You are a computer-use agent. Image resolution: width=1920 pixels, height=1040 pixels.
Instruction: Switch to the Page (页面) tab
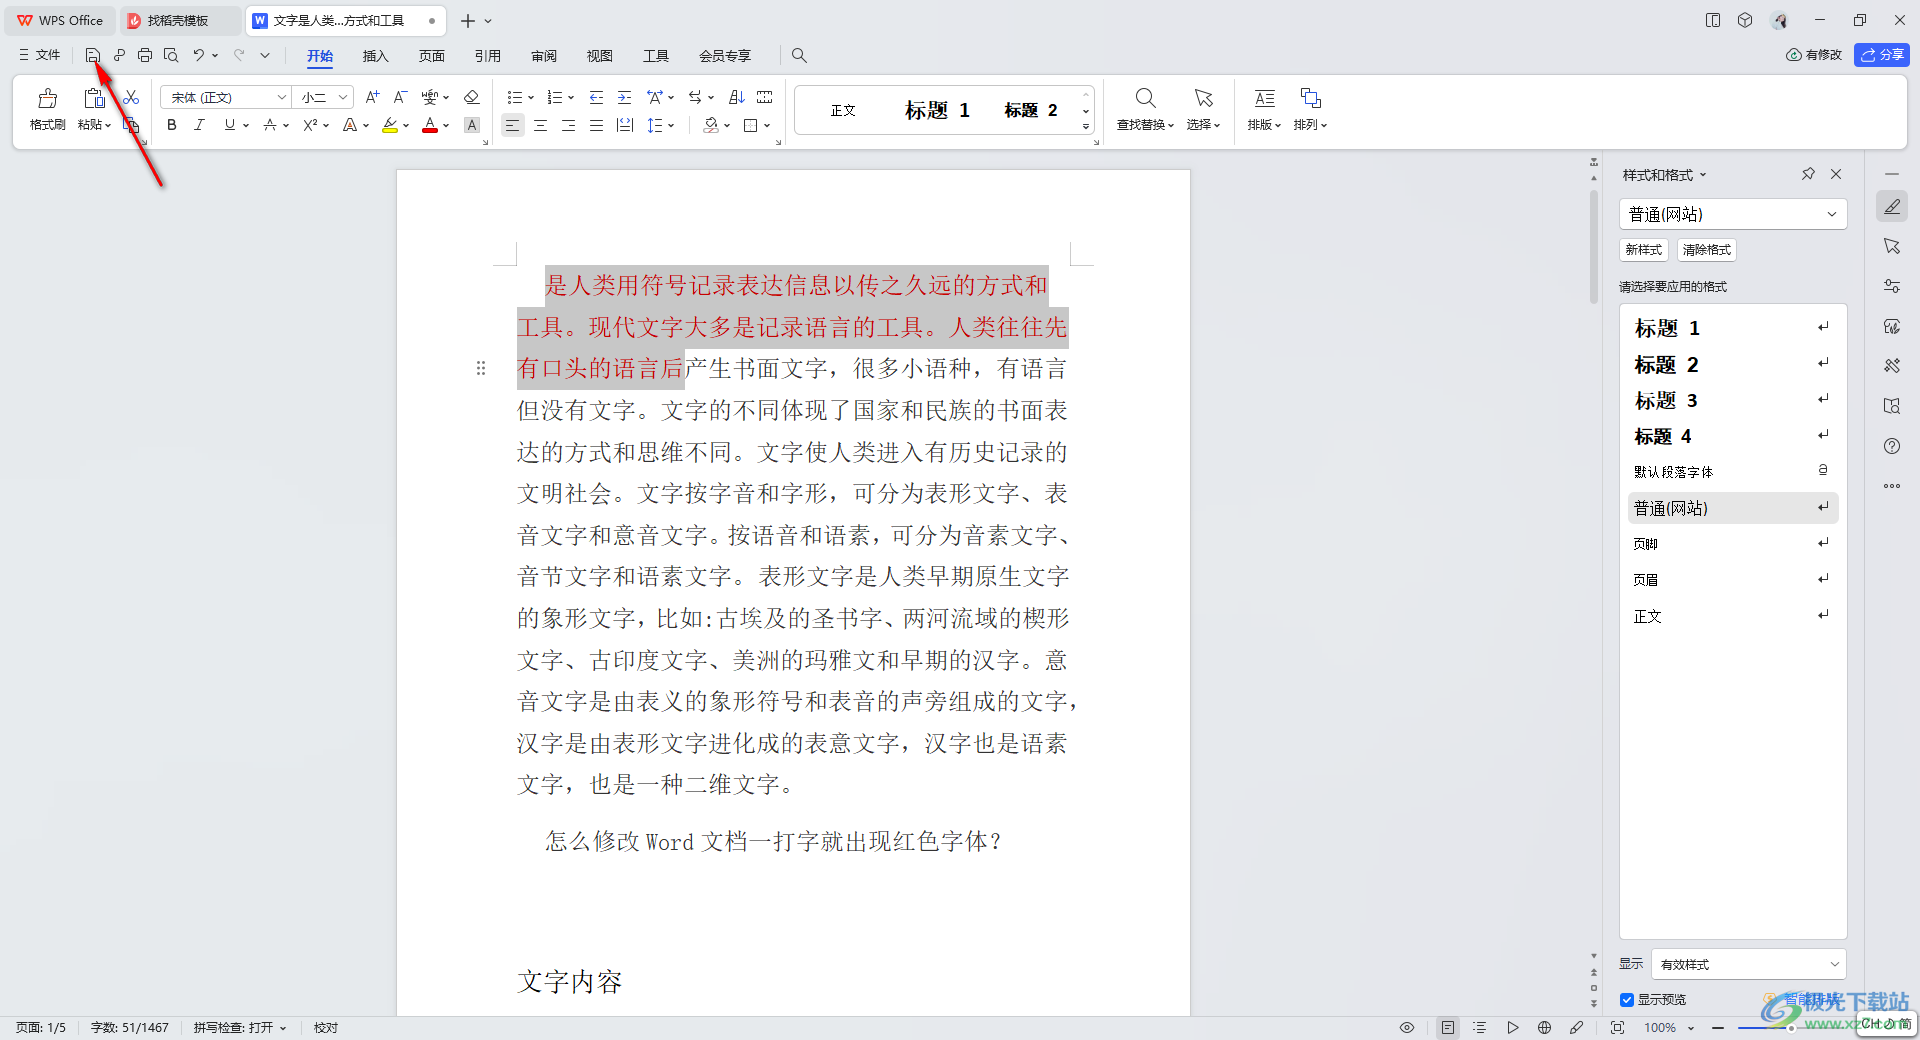(431, 56)
